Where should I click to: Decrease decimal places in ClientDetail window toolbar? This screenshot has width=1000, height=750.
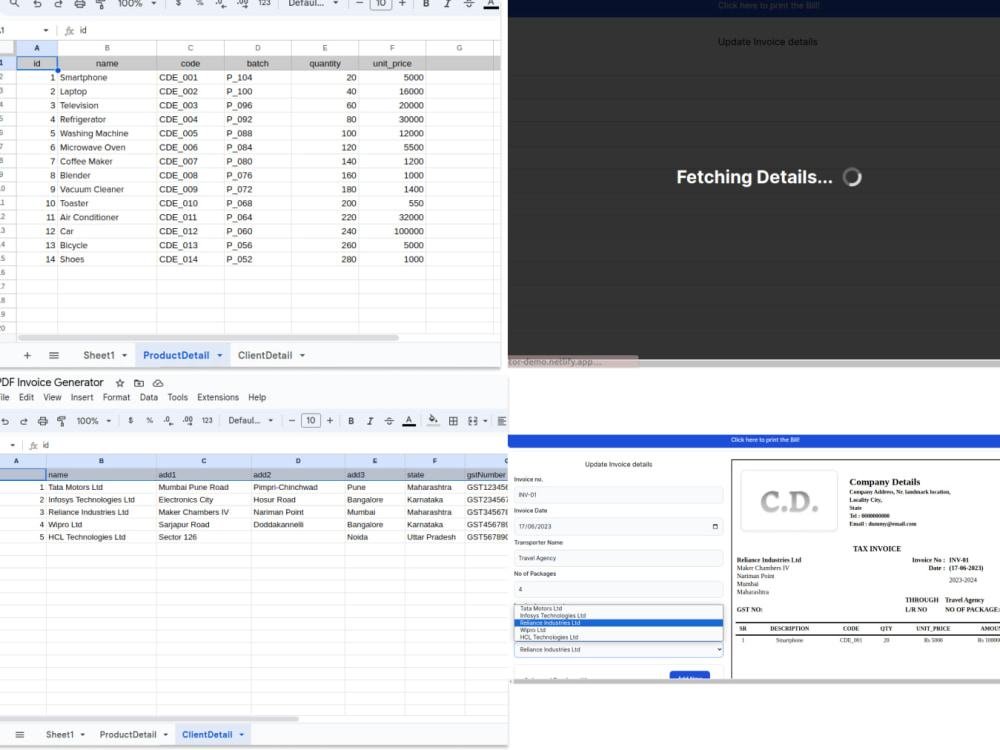pos(168,421)
